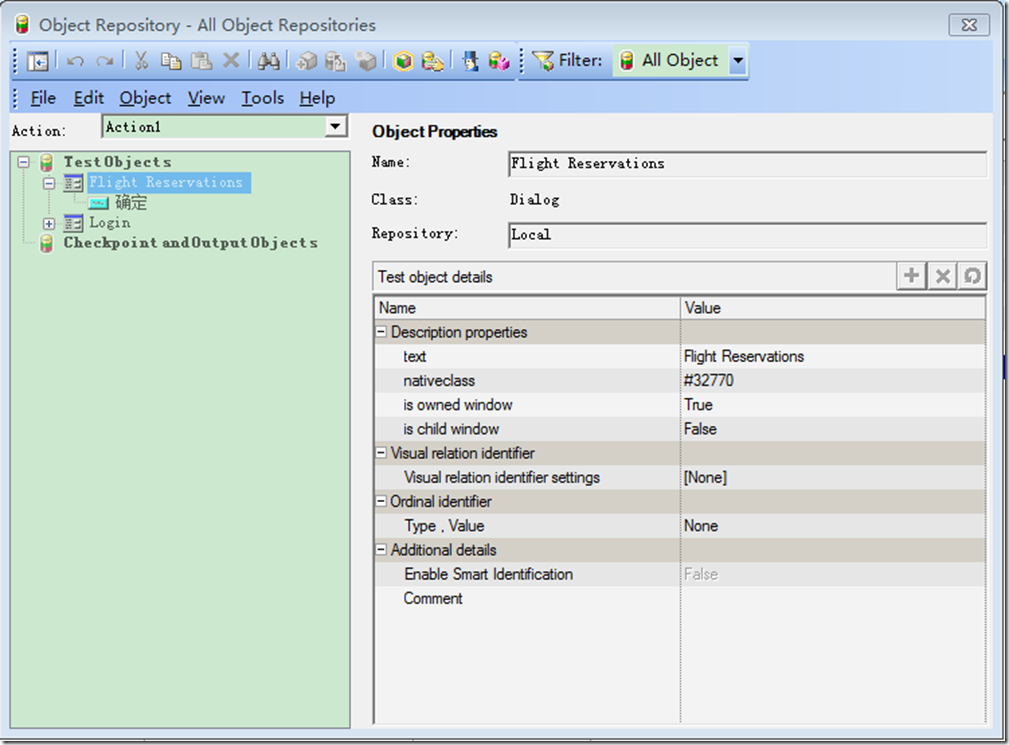Add a description property with plus icon

click(911, 276)
